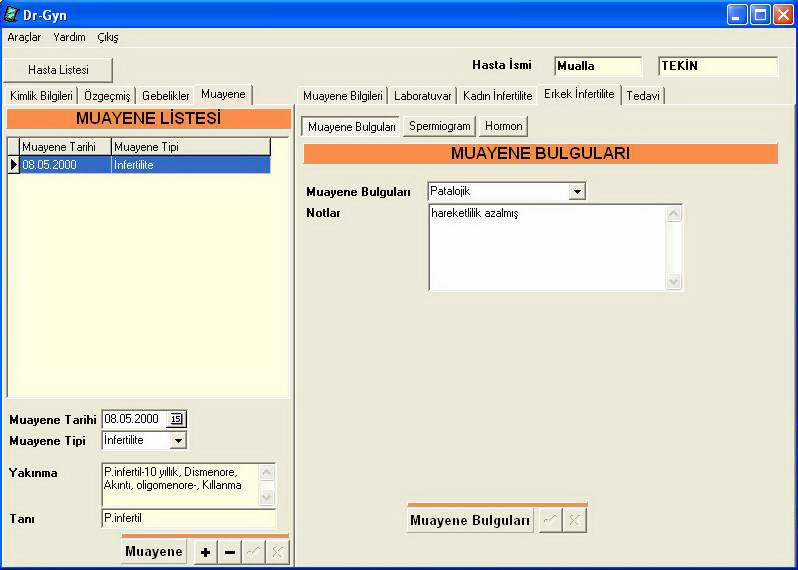The width and height of the screenshot is (798, 570).
Task: Click the plus icon to add examination
Action: (206, 553)
